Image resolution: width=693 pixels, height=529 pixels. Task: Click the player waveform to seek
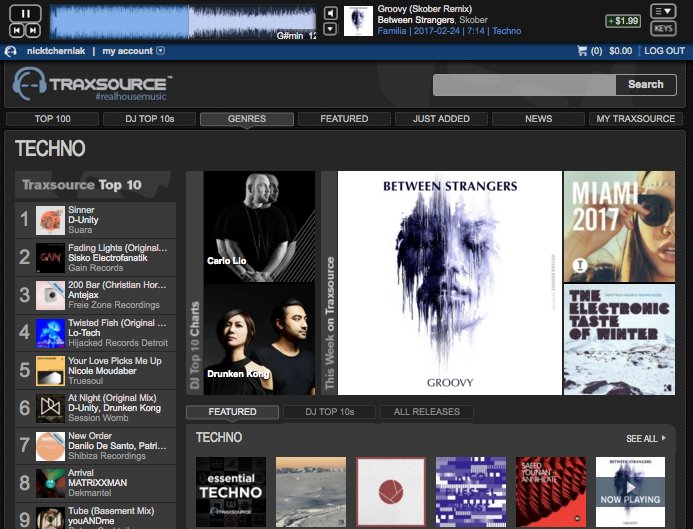(x=183, y=22)
